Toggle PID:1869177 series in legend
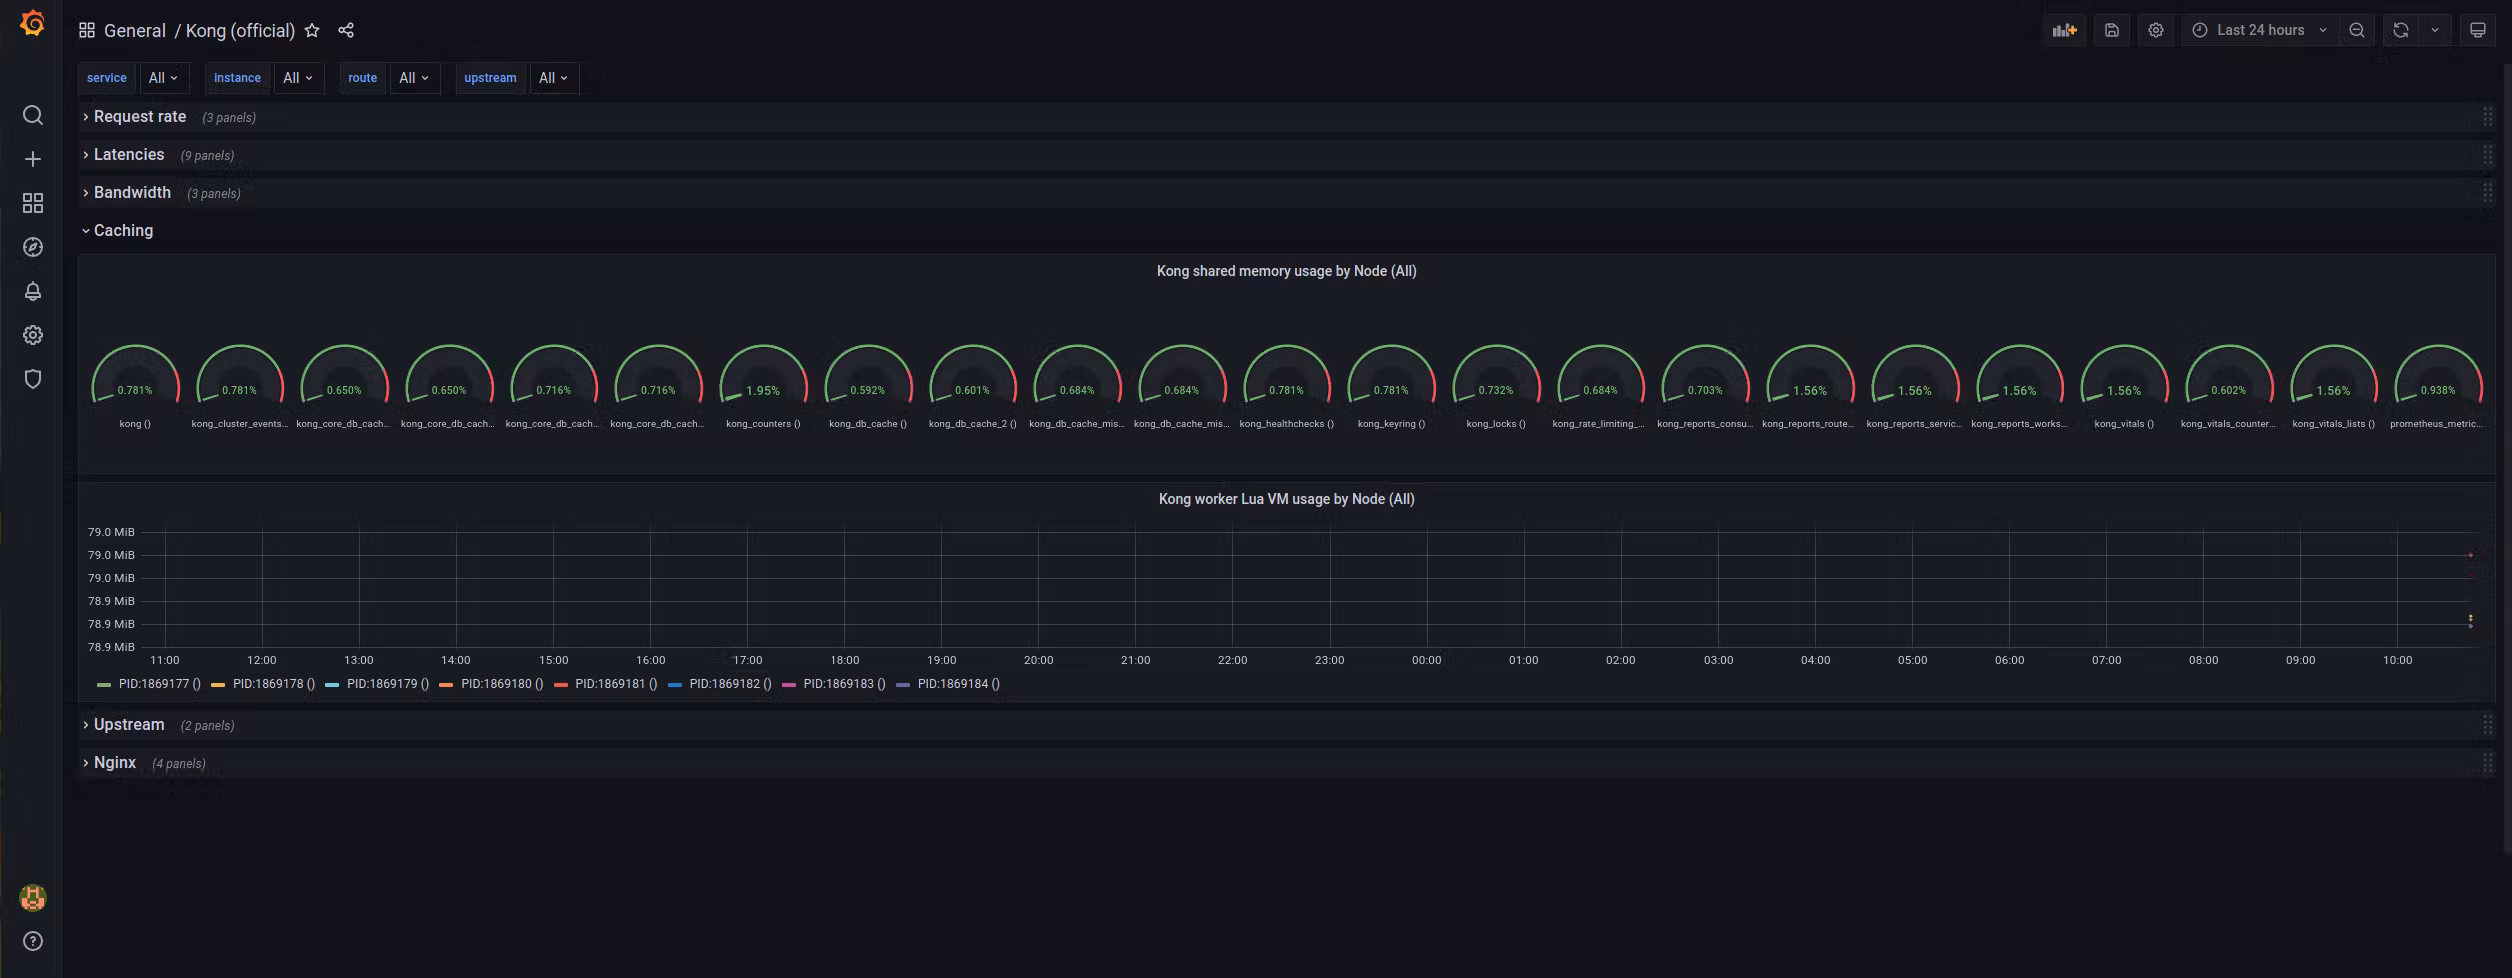Viewport: 2512px width, 978px height. pos(159,684)
